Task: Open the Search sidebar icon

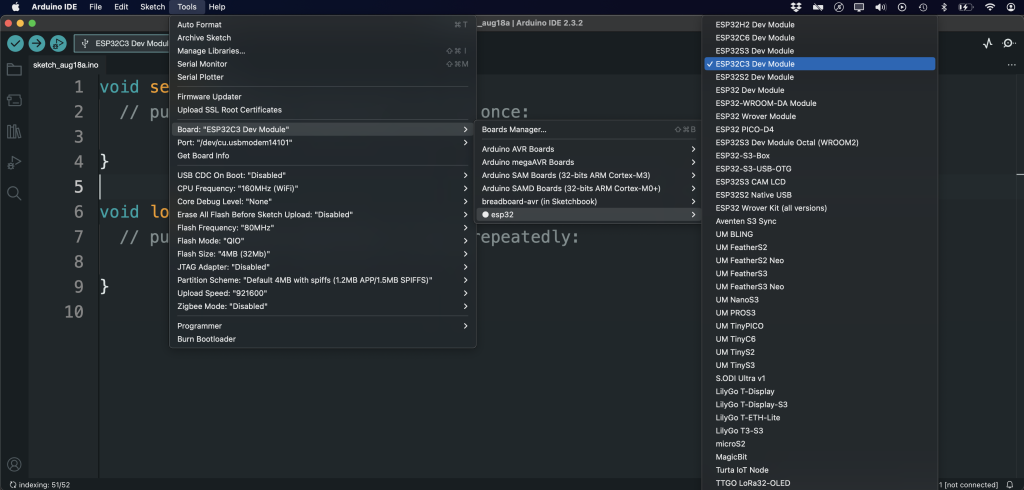Action: tap(14, 193)
